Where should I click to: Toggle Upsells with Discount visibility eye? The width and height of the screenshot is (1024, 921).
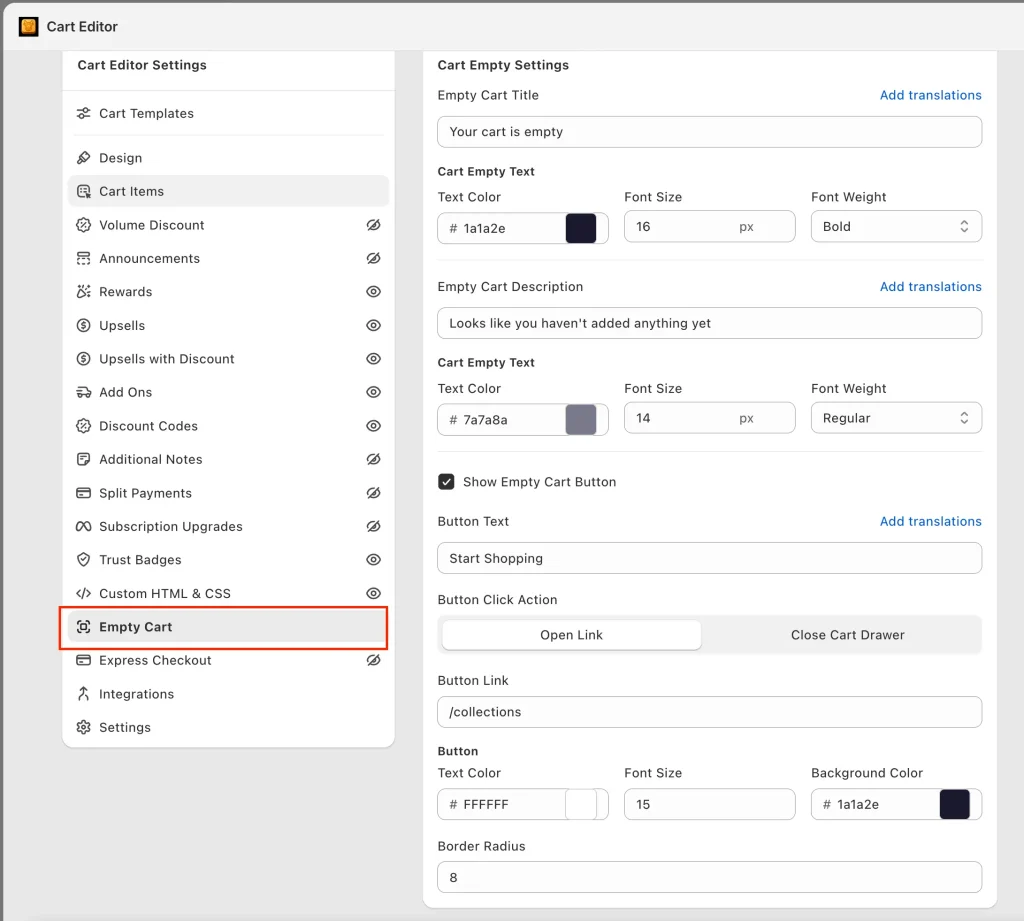coord(374,359)
